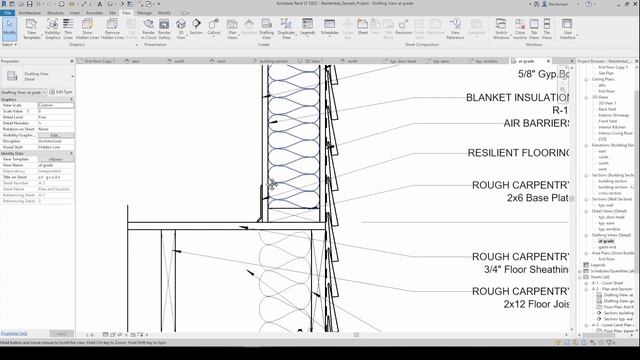Screen dimensions: 640x360
Task: Collapse the Graphics properties group
Action: pyautogui.click(x=71, y=99)
